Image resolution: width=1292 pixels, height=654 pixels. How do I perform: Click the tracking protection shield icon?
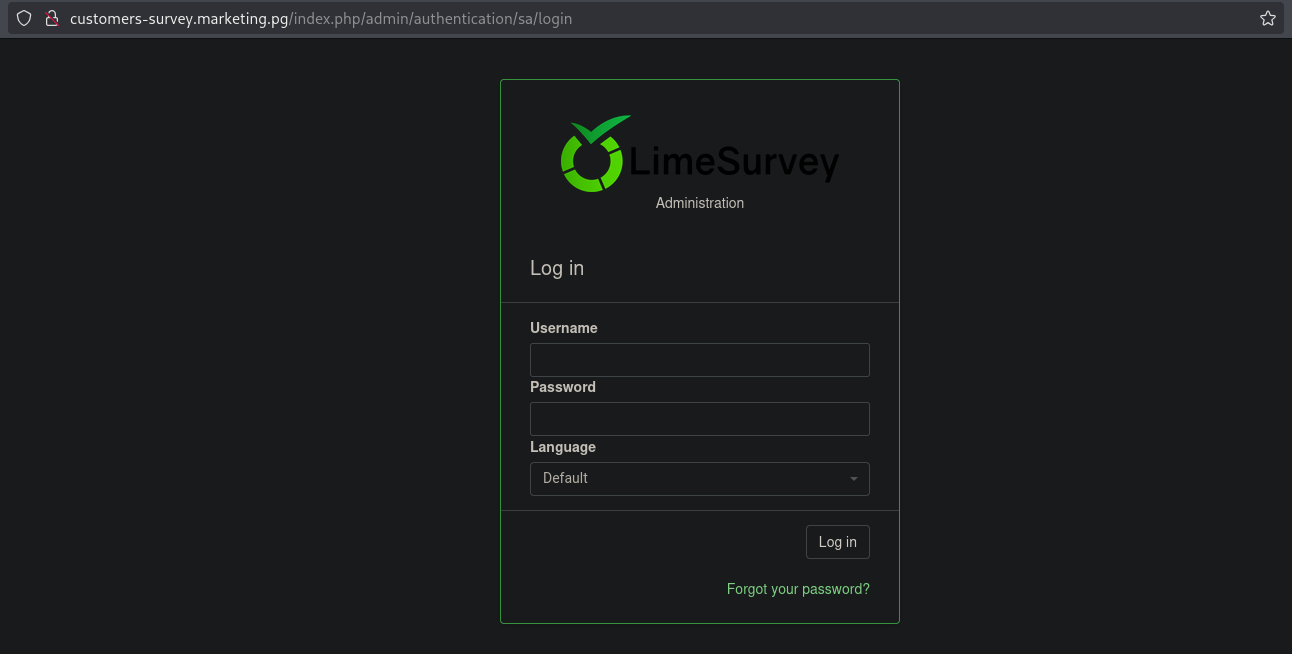pos(24,18)
